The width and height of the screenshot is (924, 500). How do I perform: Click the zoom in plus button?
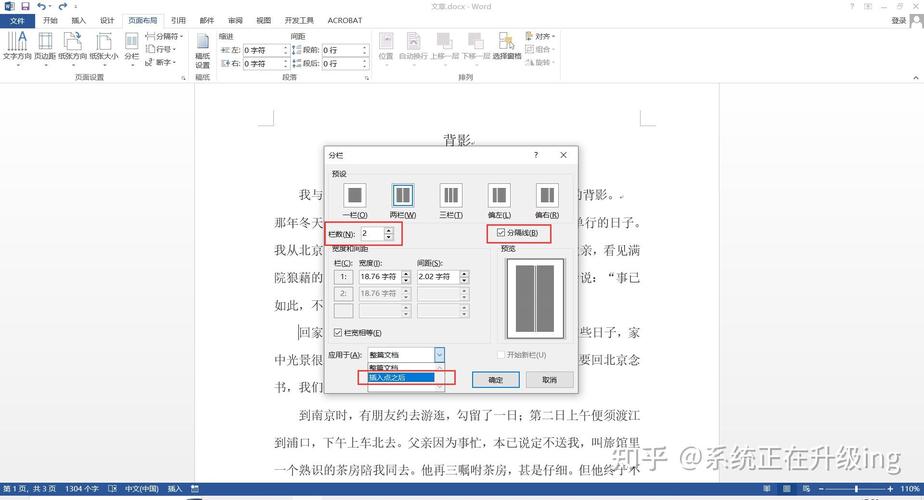[890, 489]
